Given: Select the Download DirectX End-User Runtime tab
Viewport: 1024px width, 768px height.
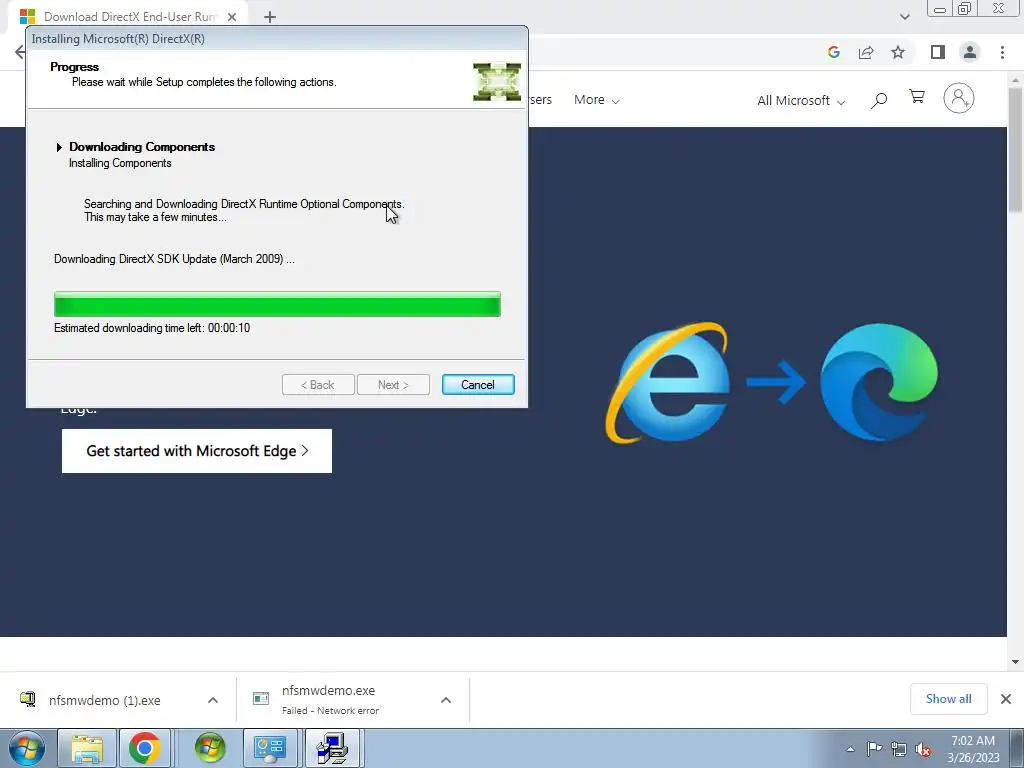Looking at the screenshot, I should click(x=129, y=17).
